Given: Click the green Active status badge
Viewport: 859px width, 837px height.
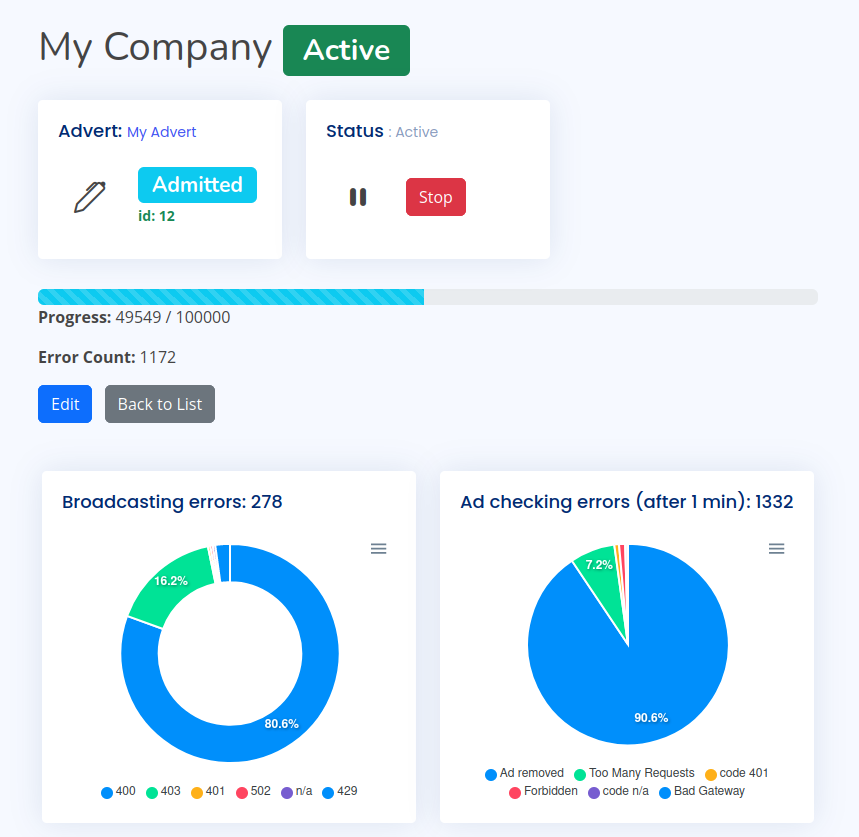Looking at the screenshot, I should (346, 50).
